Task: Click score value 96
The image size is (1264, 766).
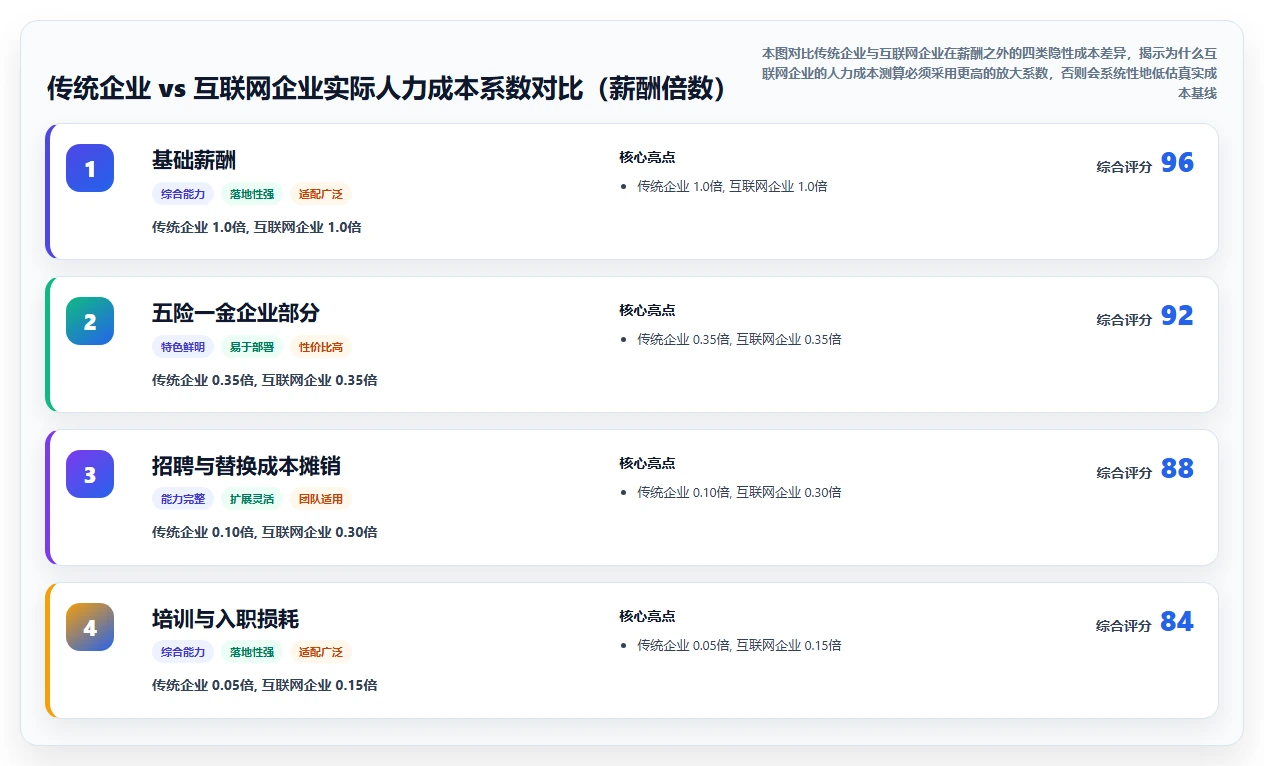Action: [x=1177, y=163]
